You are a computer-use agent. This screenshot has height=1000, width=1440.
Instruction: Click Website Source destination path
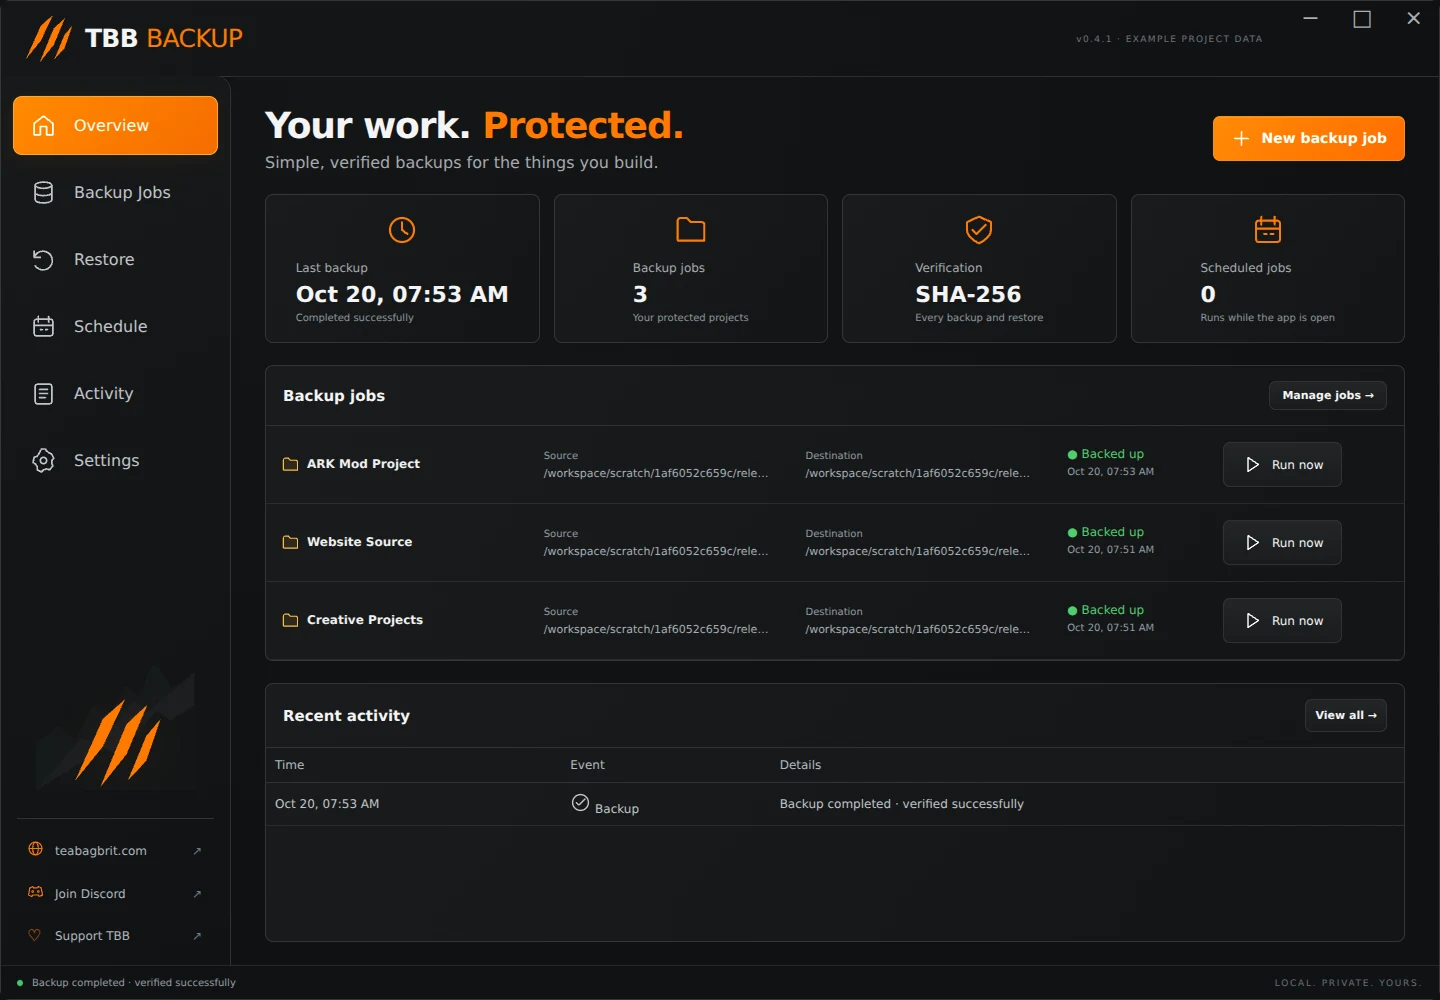917,552
